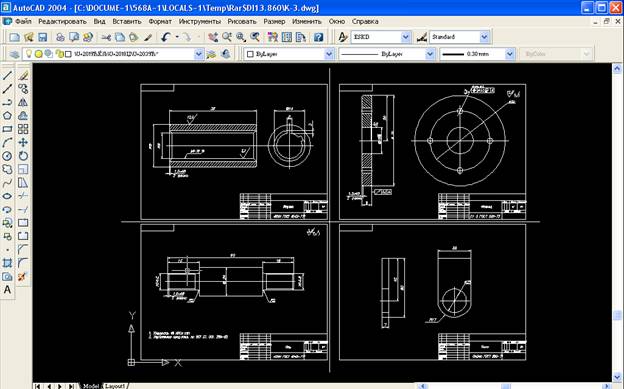Expand the ByLayer linetype dropdown
The image size is (624, 389).
tap(429, 54)
